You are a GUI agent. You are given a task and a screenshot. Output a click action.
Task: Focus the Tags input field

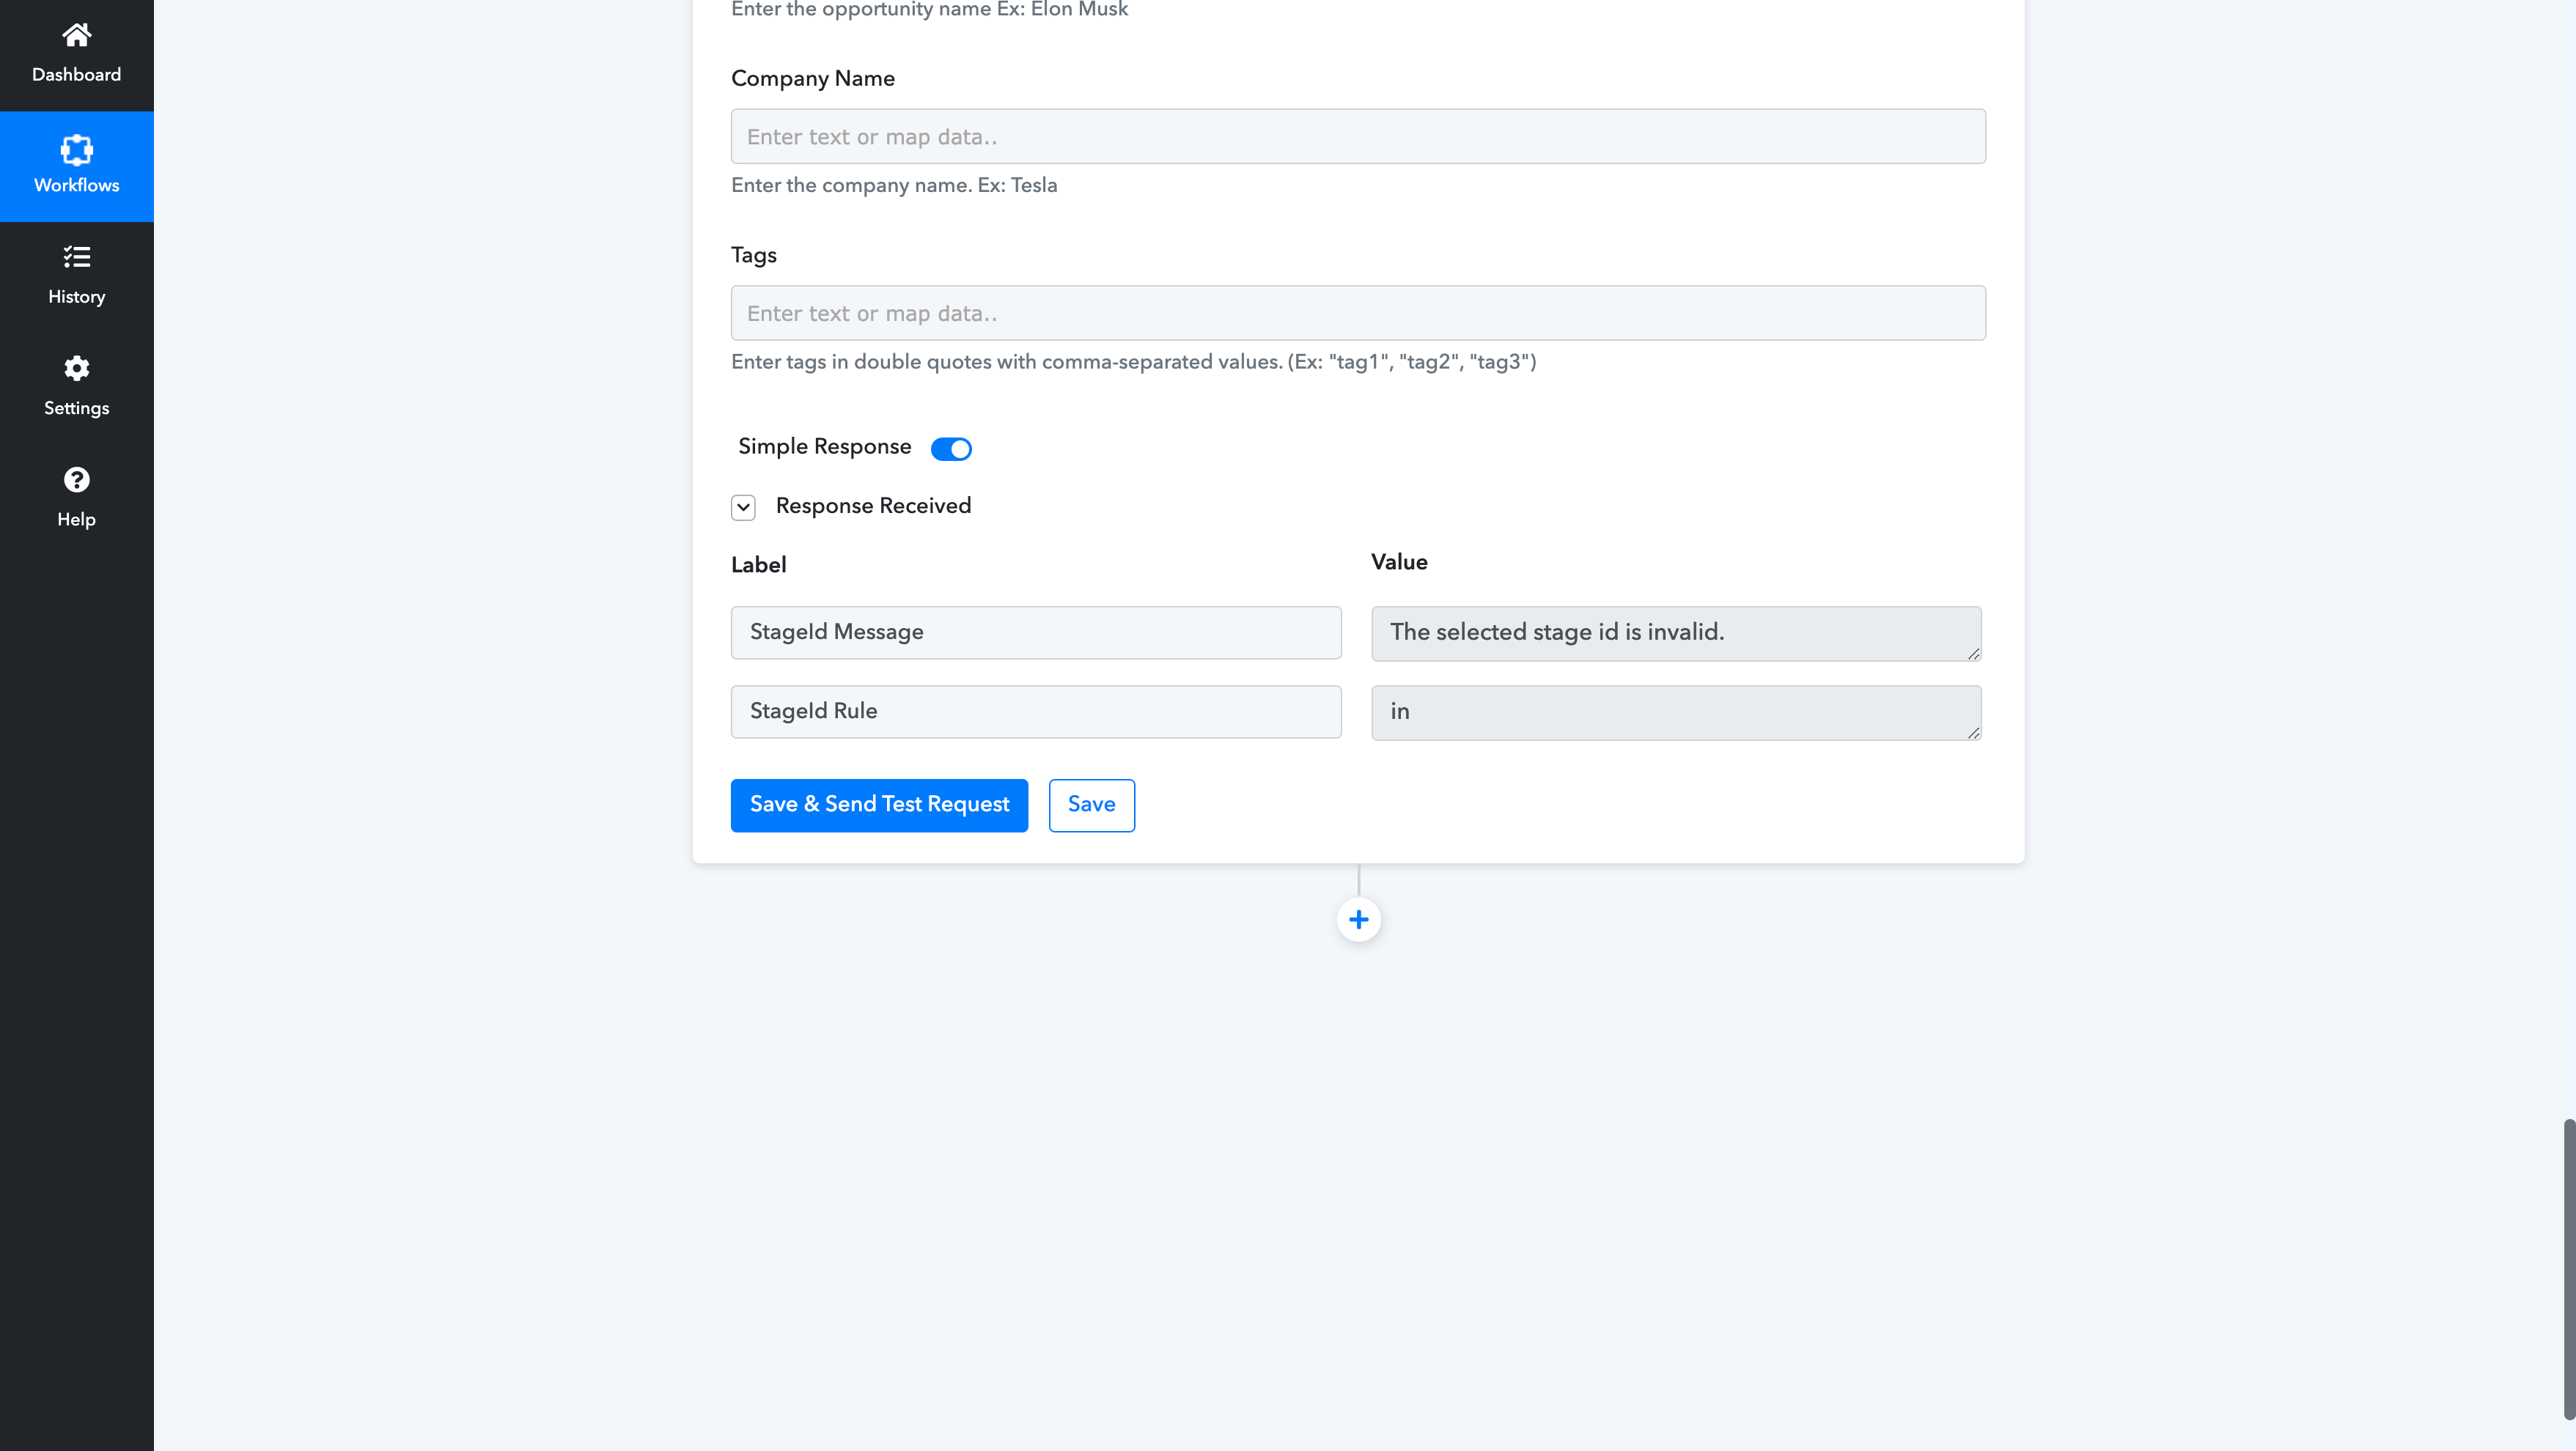pyautogui.click(x=1358, y=313)
